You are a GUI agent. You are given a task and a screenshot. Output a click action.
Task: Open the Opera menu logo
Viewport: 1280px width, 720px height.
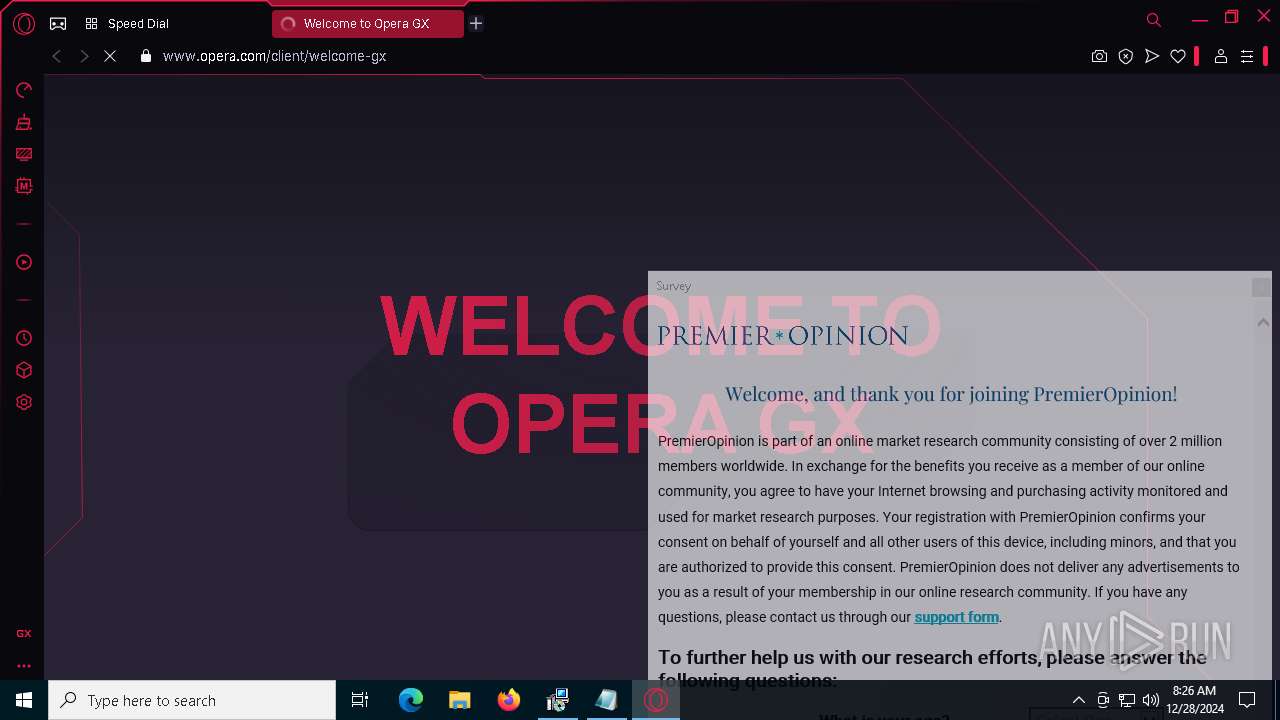tap(24, 24)
